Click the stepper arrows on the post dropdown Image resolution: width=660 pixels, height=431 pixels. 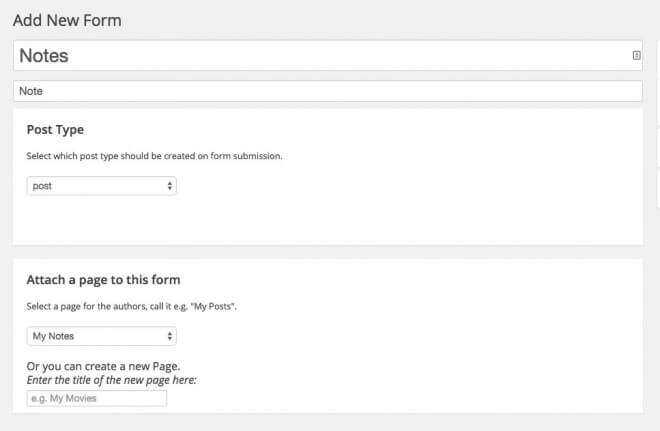click(x=169, y=186)
